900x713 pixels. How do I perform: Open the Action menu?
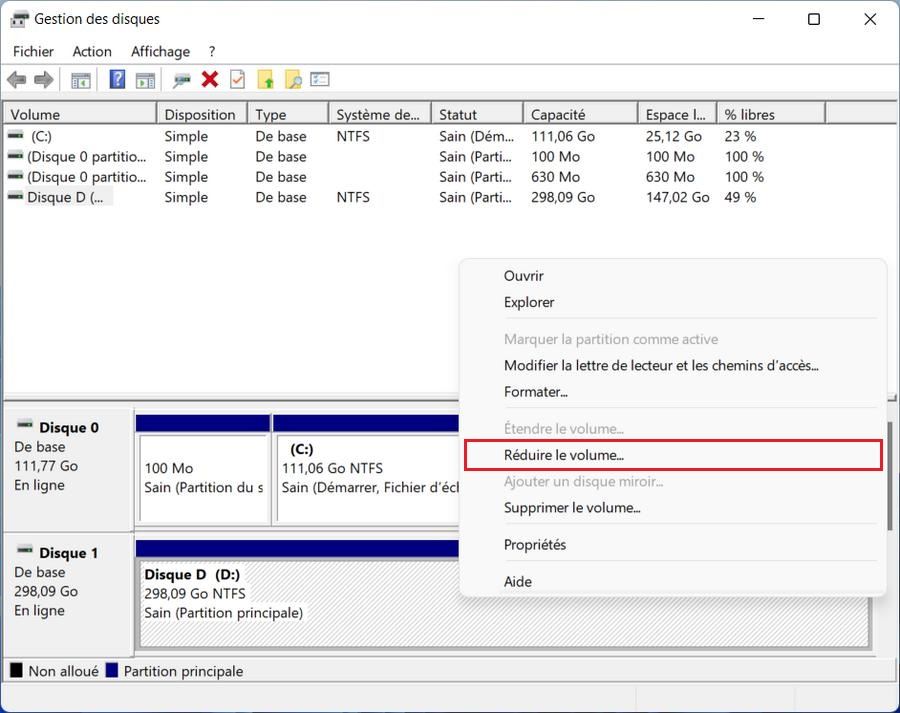click(x=92, y=51)
